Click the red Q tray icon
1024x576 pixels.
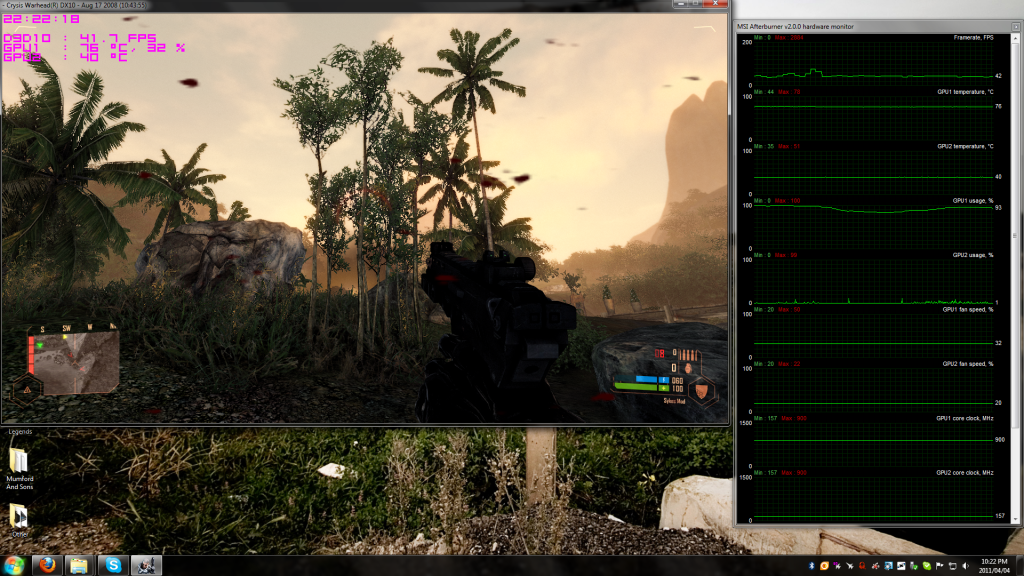pyautogui.click(x=862, y=566)
